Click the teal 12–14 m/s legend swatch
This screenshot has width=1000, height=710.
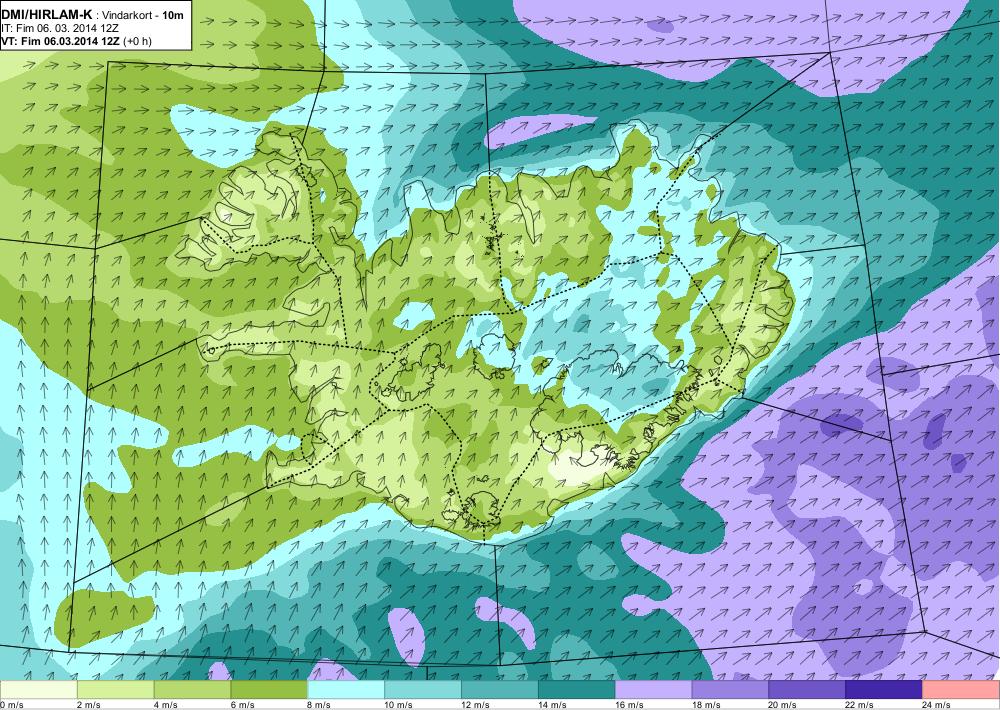pyautogui.click(x=500, y=690)
